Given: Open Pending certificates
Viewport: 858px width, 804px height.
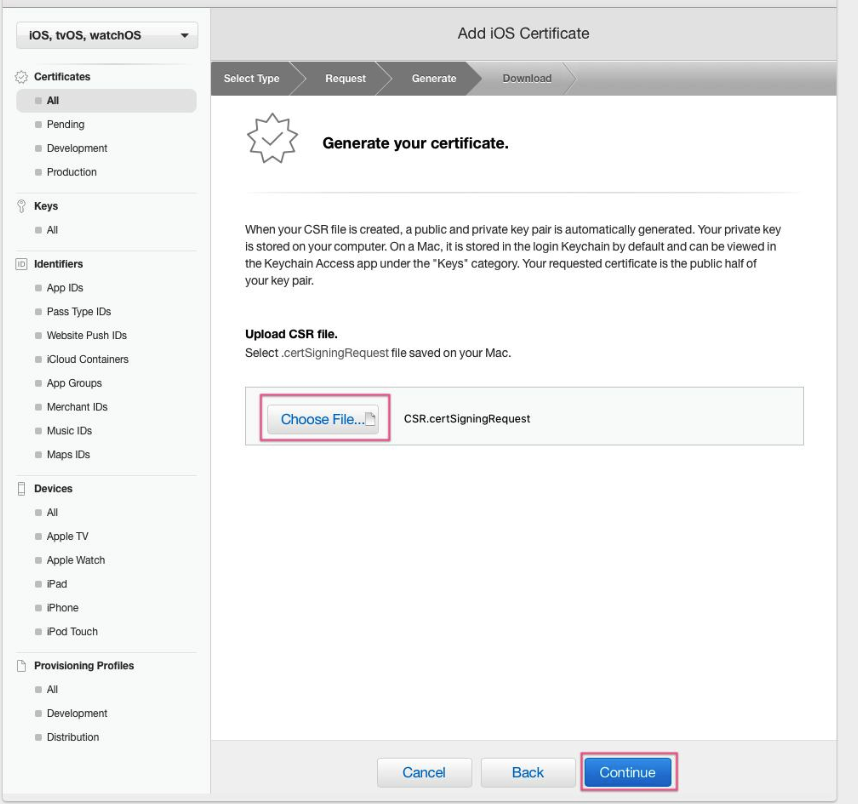Looking at the screenshot, I should tap(66, 125).
